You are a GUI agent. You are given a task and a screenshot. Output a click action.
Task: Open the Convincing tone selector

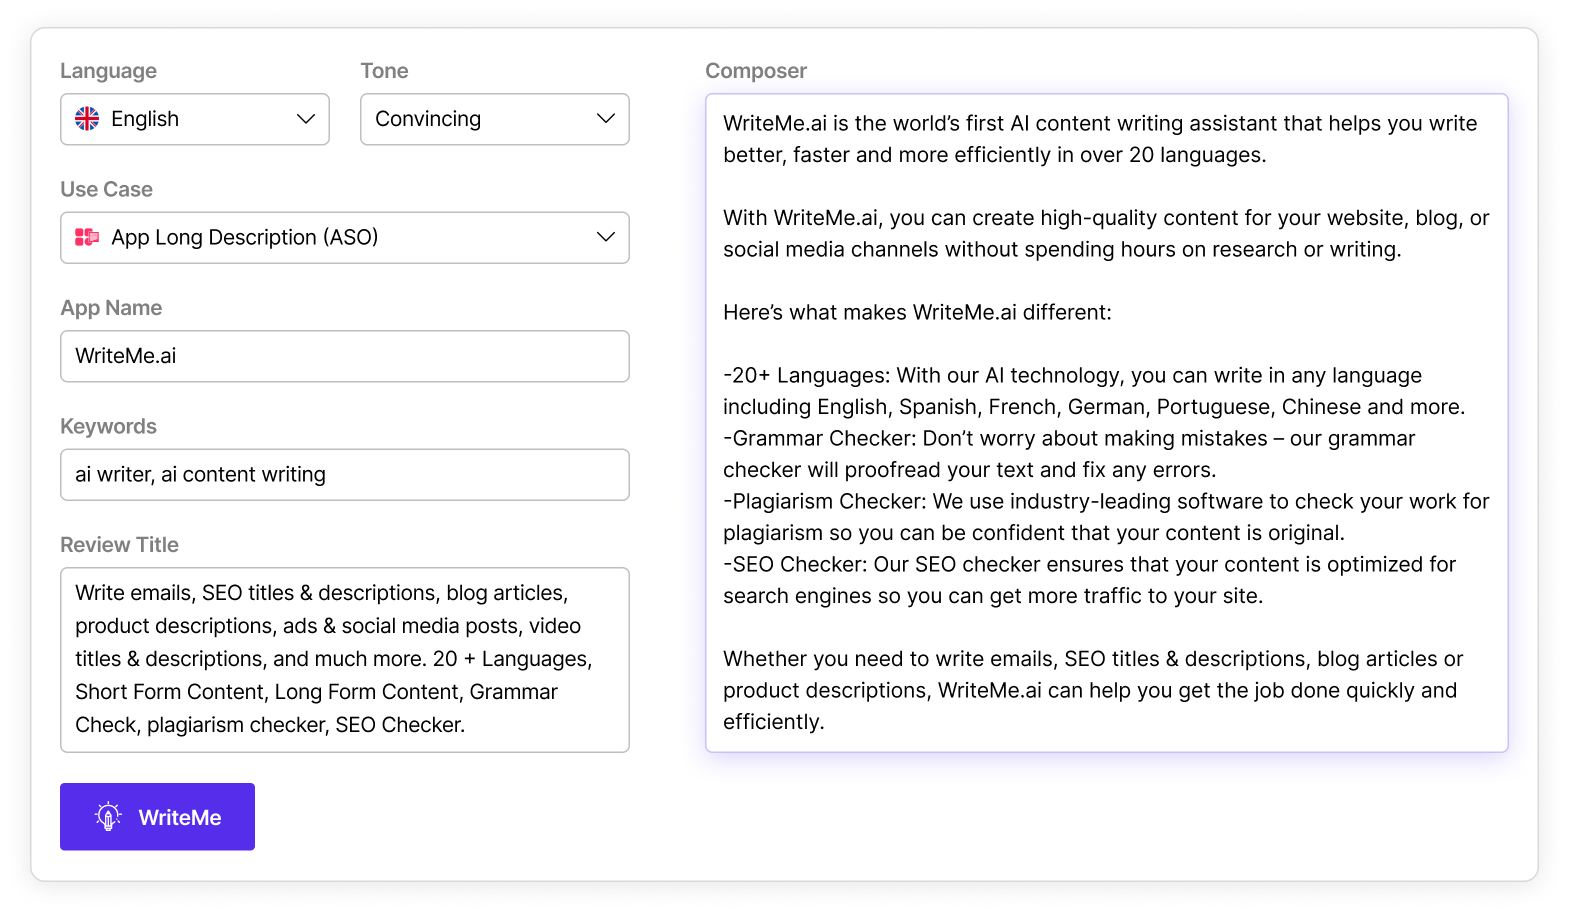point(495,119)
